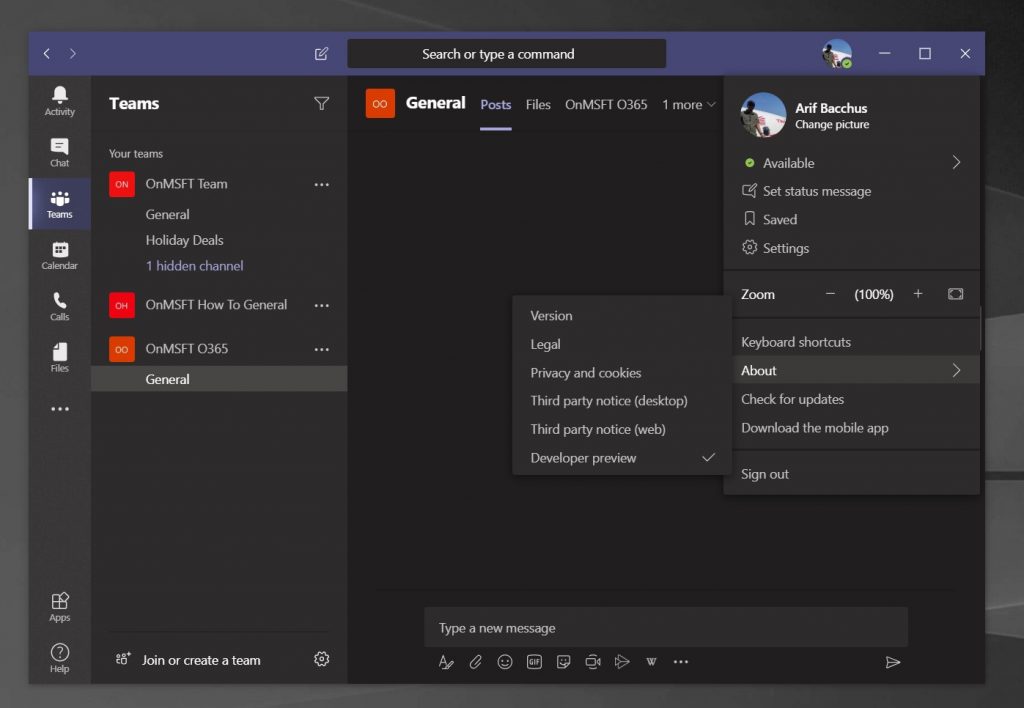Open more options for OnMSFT How To General

(321, 305)
